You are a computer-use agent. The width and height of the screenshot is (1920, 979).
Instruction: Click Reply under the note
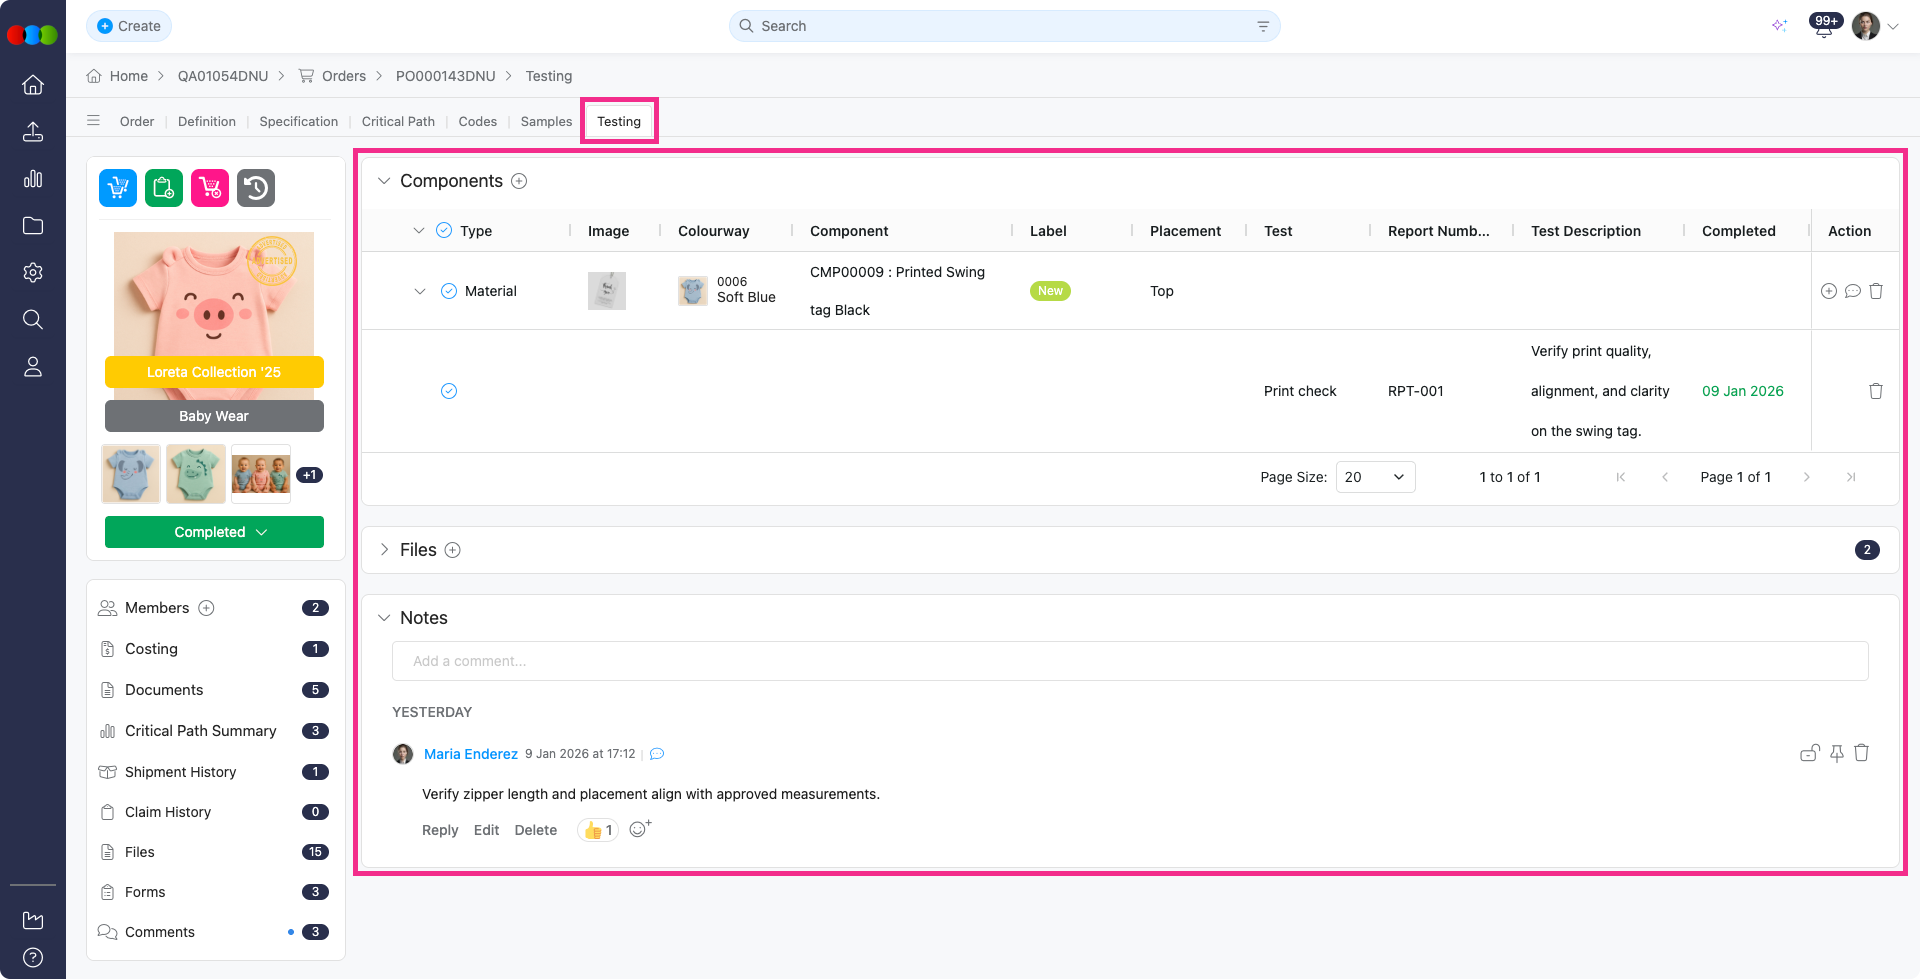[439, 830]
